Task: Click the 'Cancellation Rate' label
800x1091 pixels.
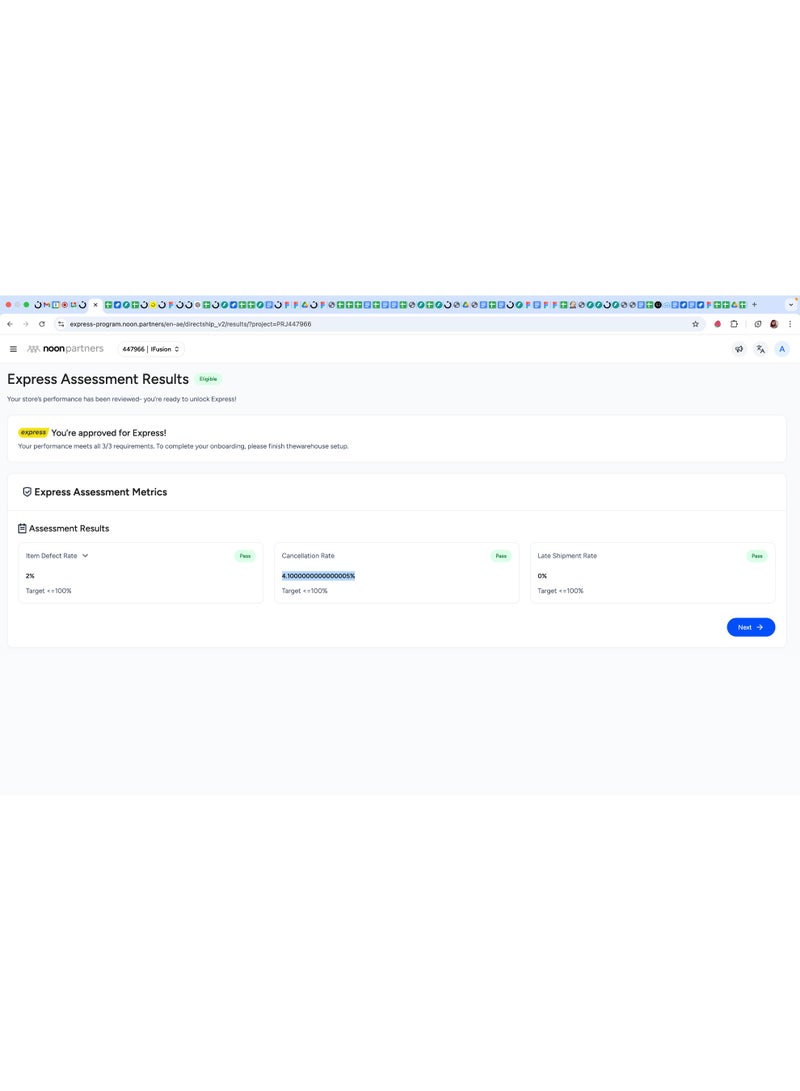Action: coord(308,556)
